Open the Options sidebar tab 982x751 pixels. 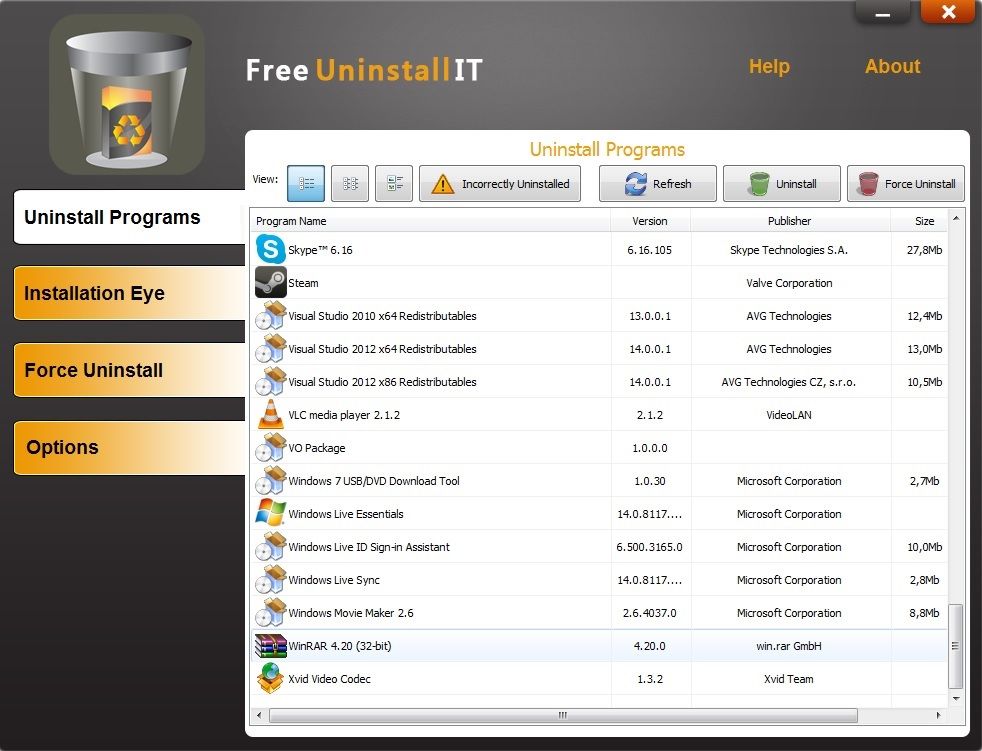130,447
